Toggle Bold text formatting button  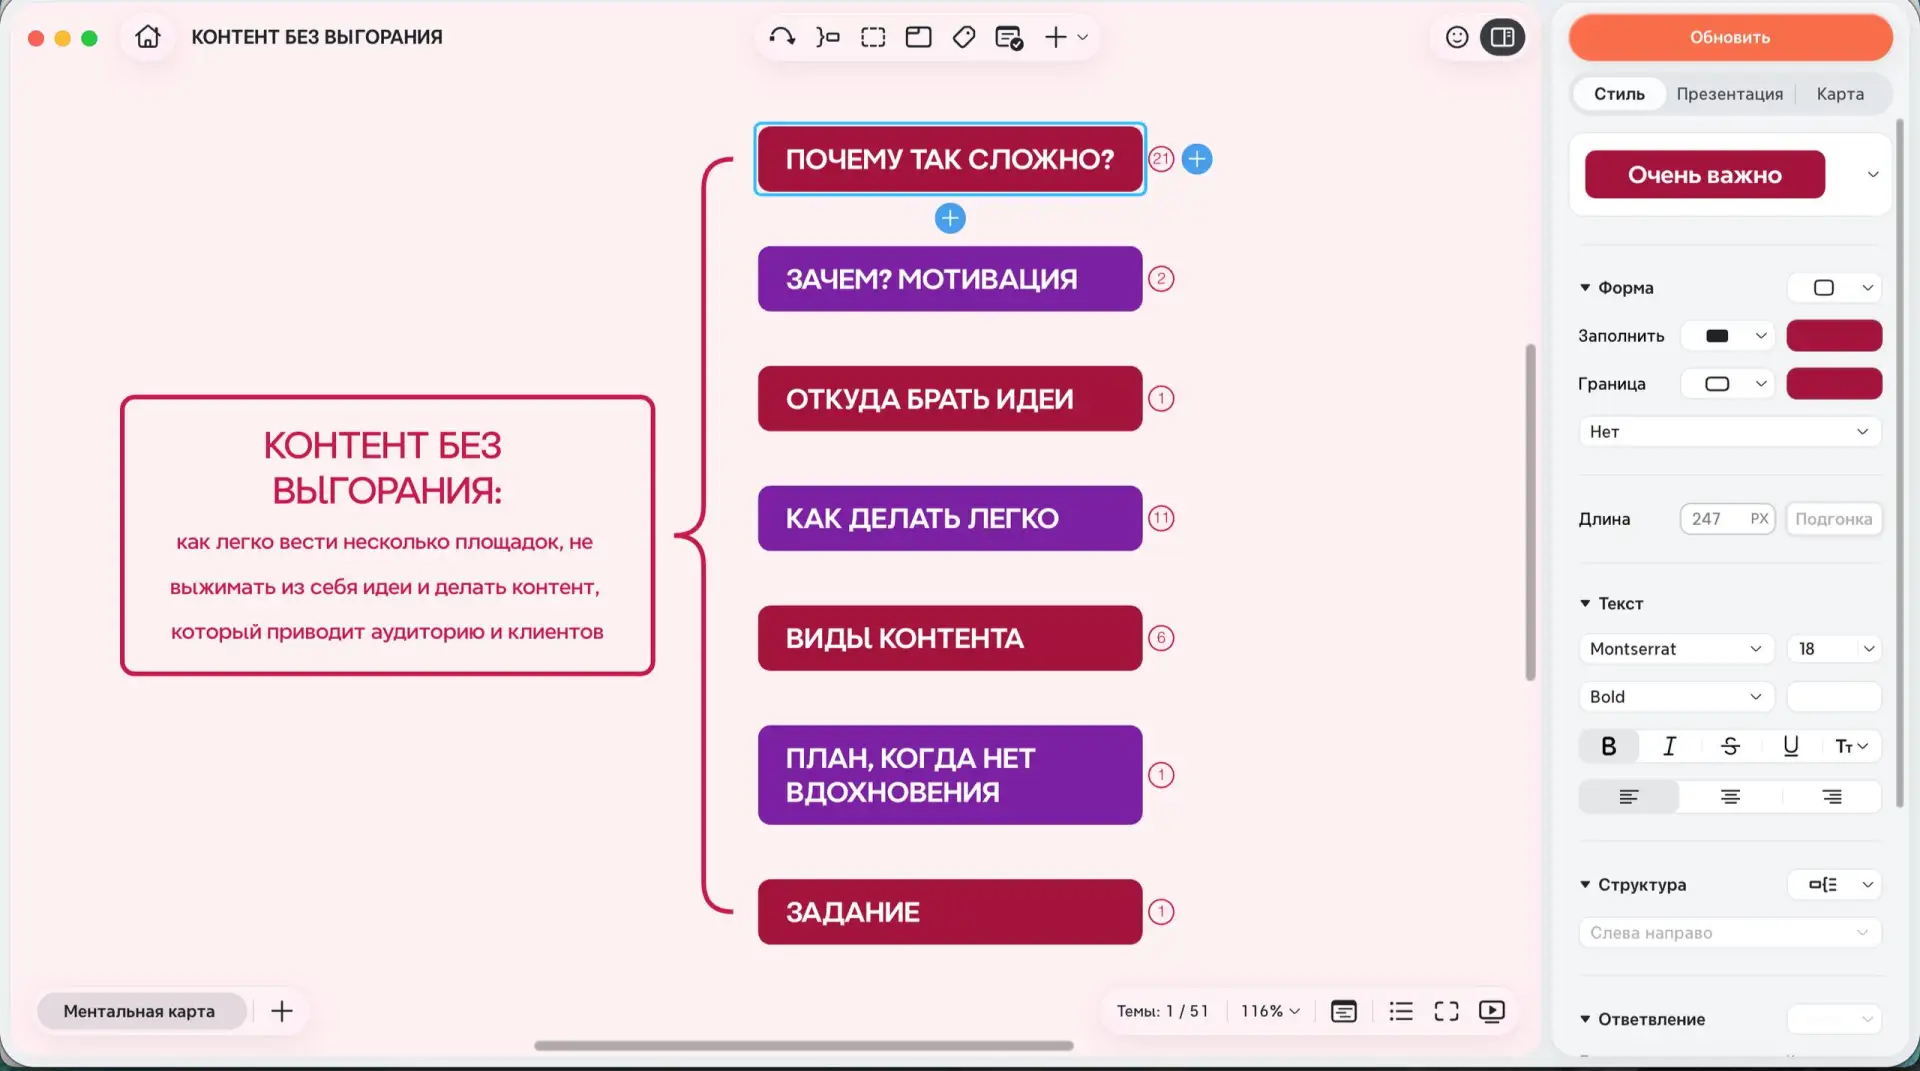[1608, 746]
